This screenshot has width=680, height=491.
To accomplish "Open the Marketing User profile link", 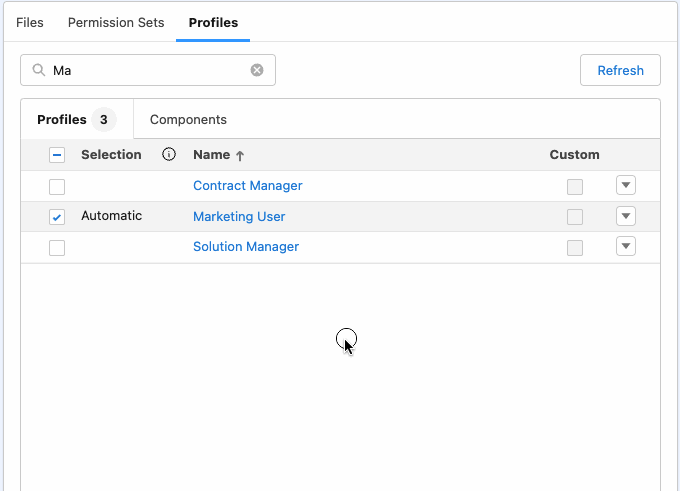I will point(239,217).
